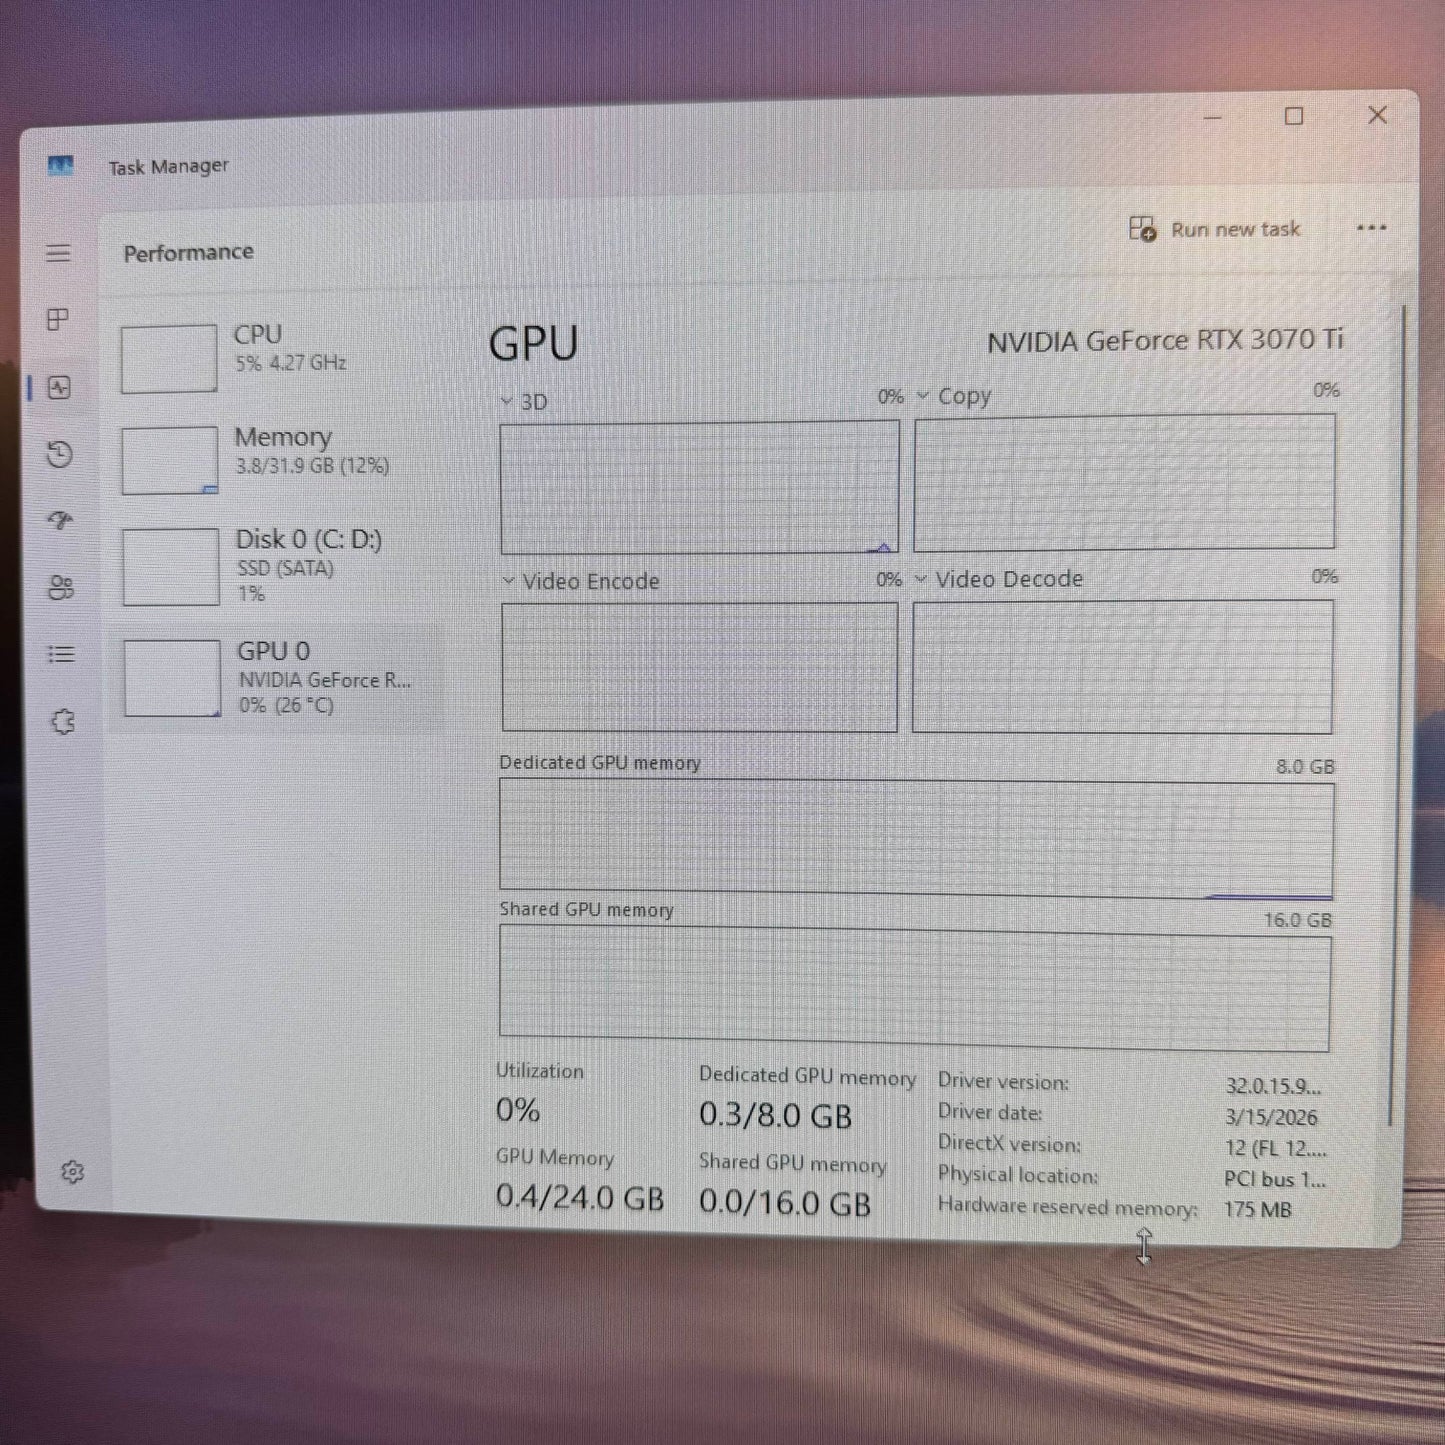Open the Details list page icon

(x=61, y=654)
